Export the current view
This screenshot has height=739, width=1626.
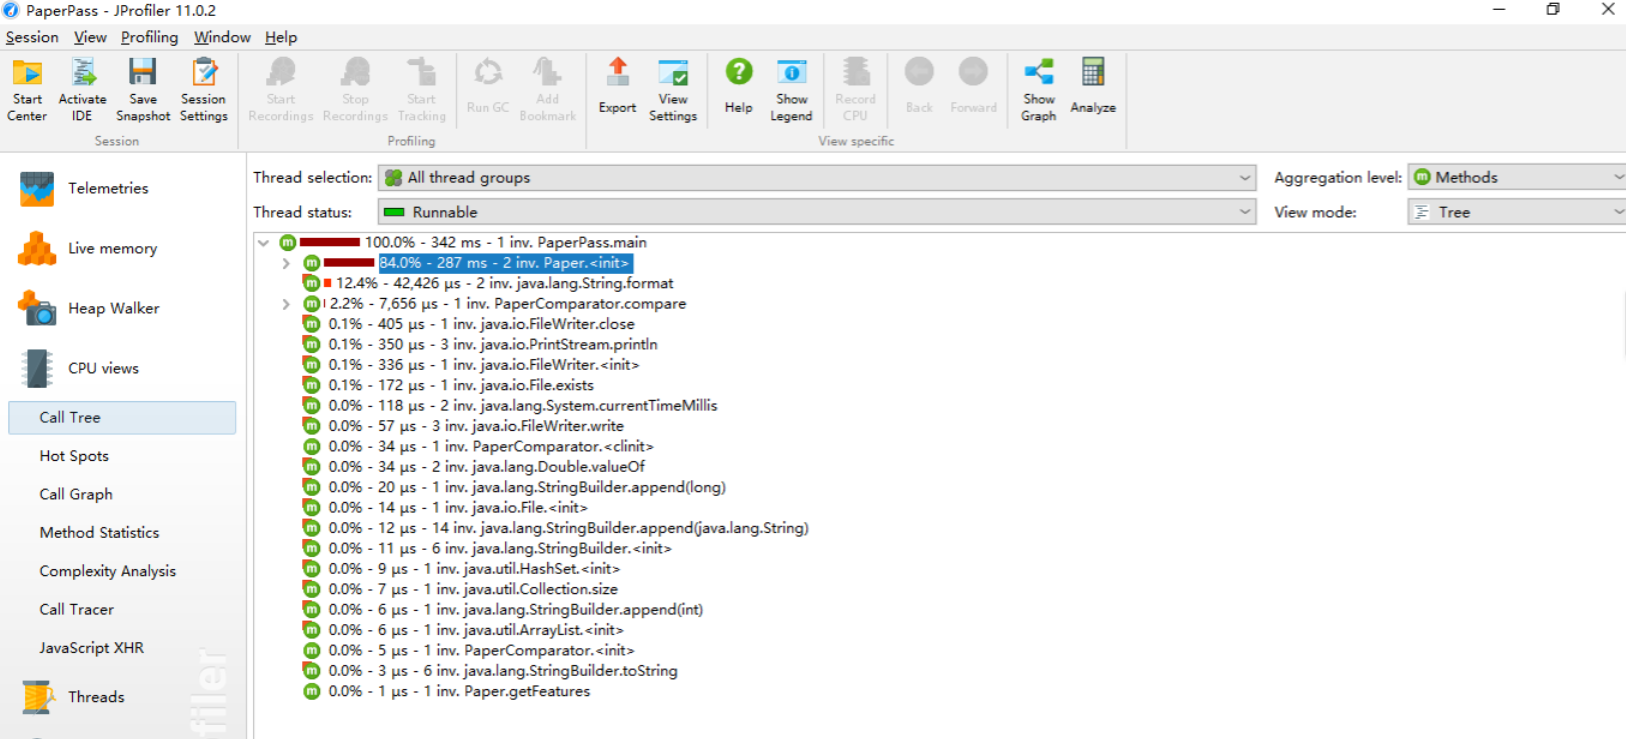[617, 86]
